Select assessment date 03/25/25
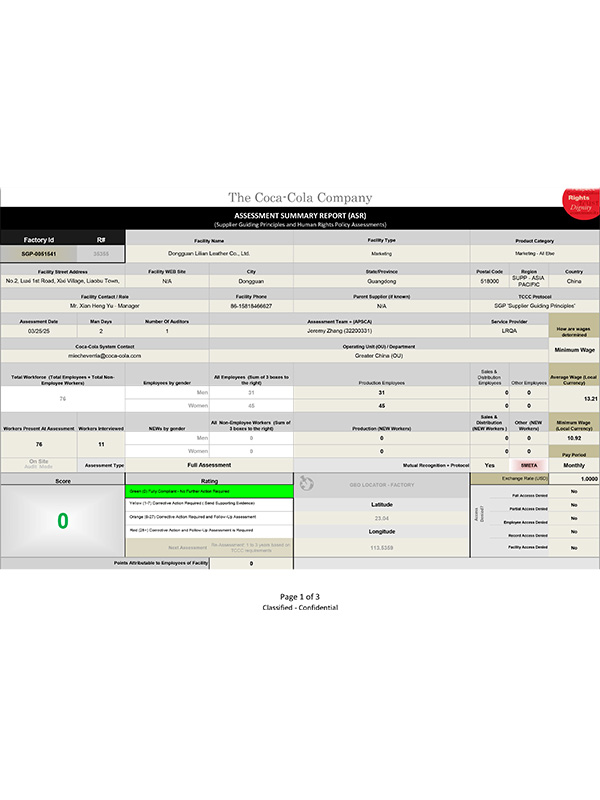Viewport: 600px width, 800px height. (x=39, y=331)
